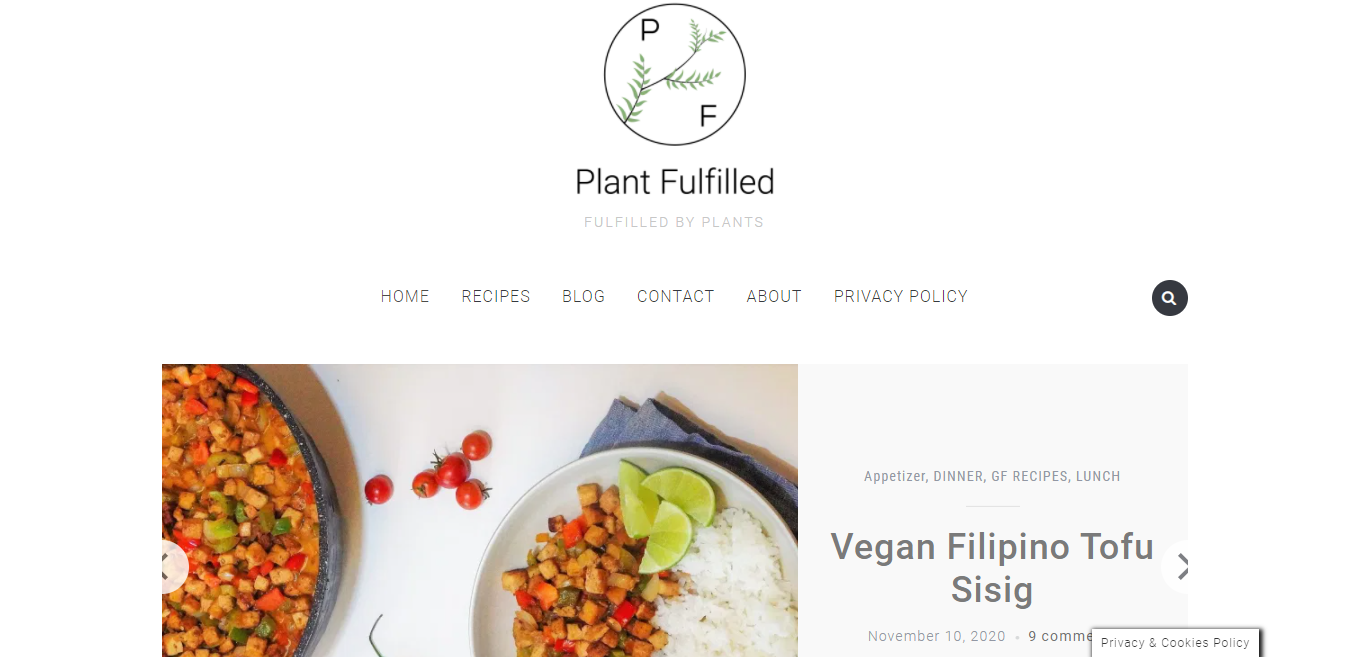Image resolution: width=1349 pixels, height=657 pixels.
Task: Click the Plant Fulfilled site title
Action: click(x=675, y=182)
